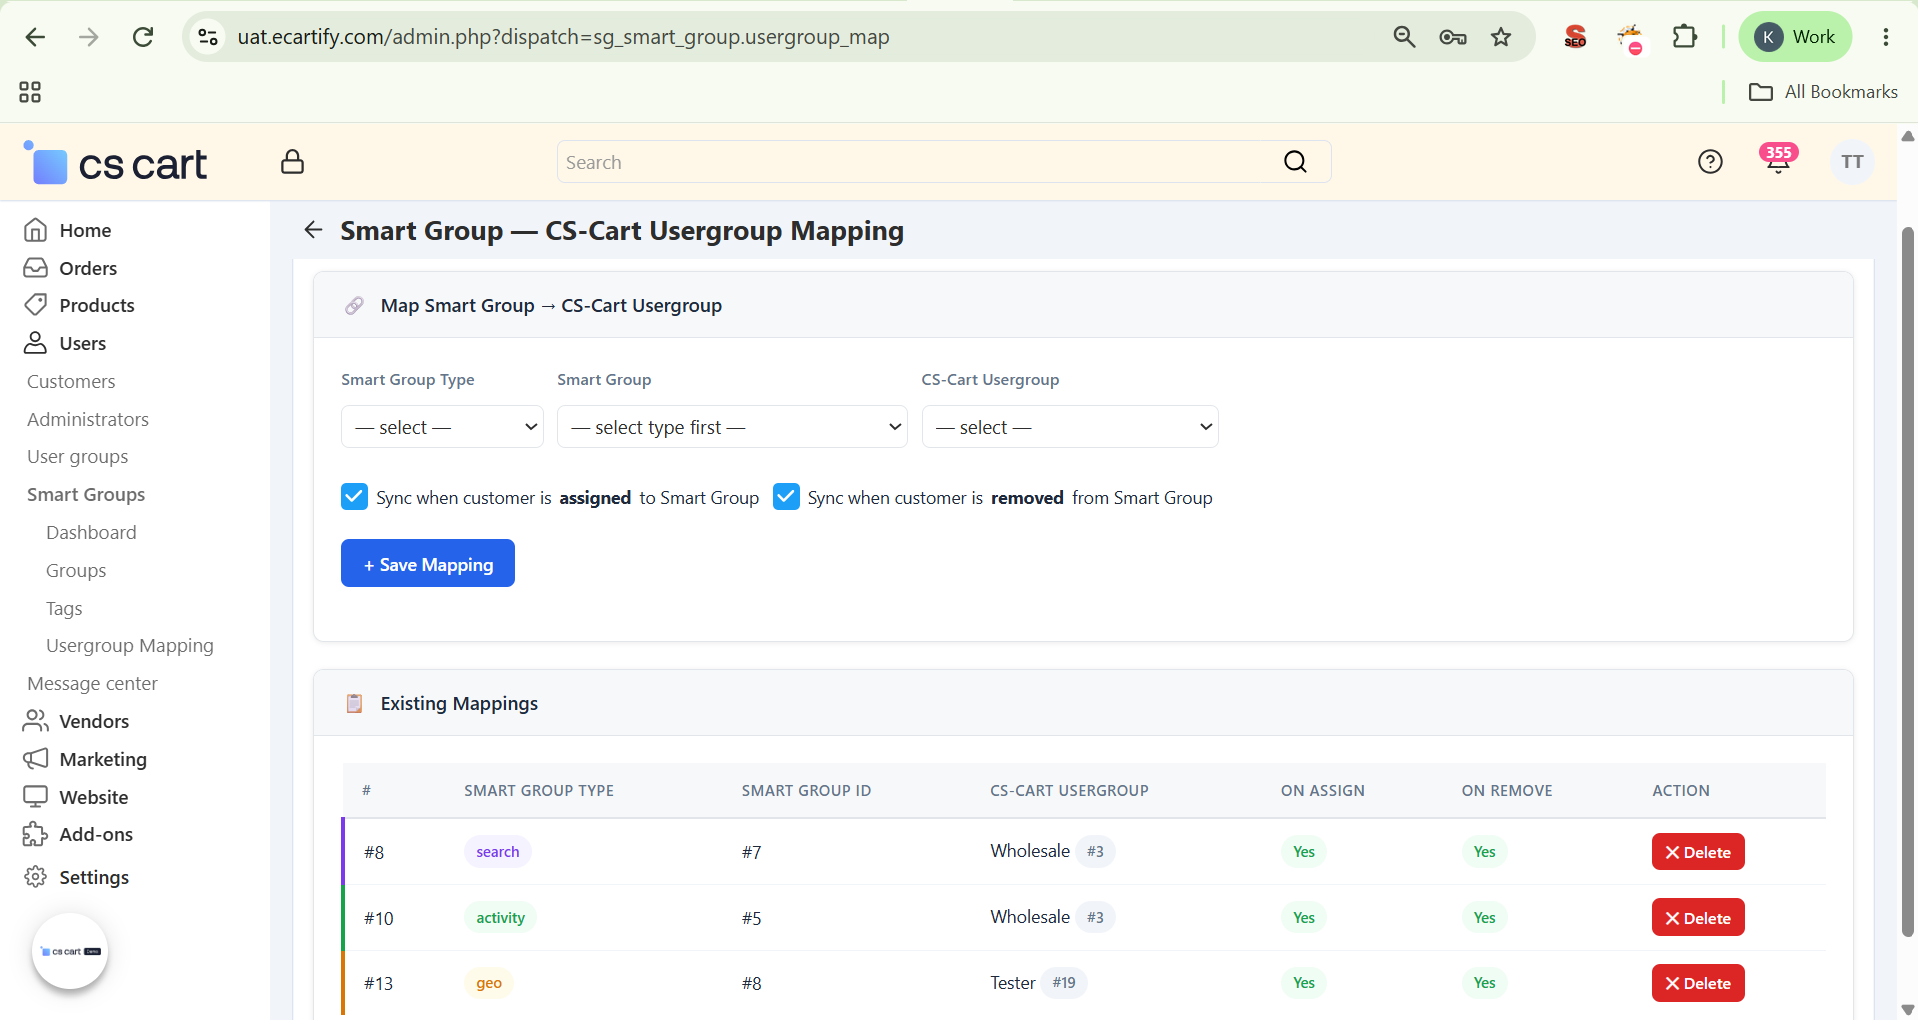Click the search magnifier in admin search

click(1295, 162)
